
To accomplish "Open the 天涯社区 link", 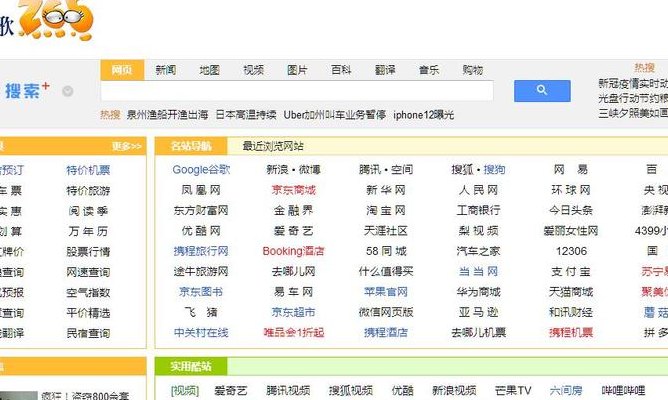I will coord(386,231).
